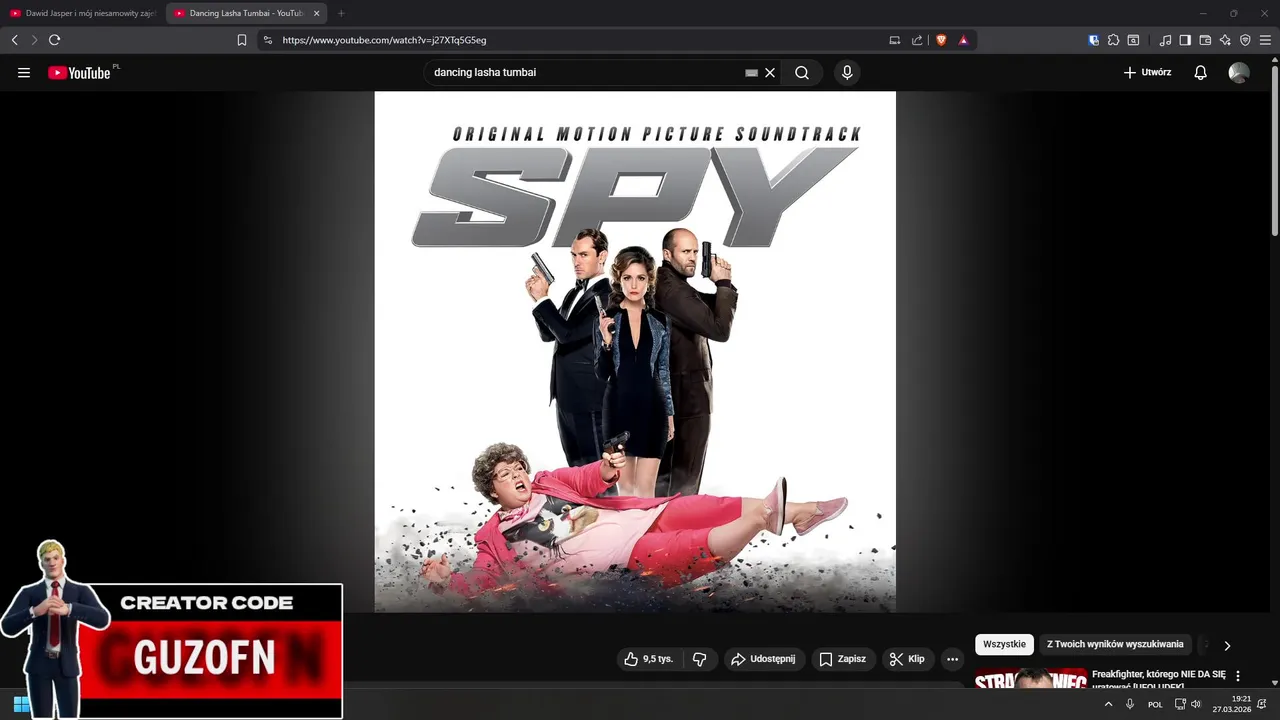Open the on-screen keyboard icon in search box
Screen dimensions: 1280x720
point(752,73)
